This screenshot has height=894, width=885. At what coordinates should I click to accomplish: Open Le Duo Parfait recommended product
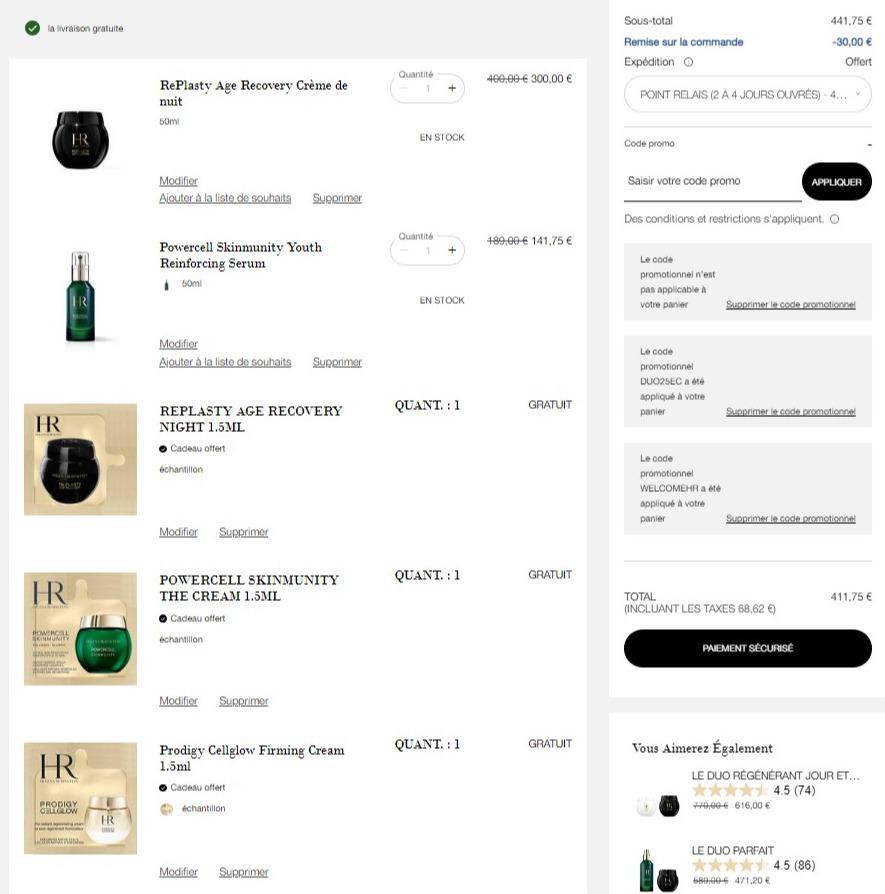point(732,850)
